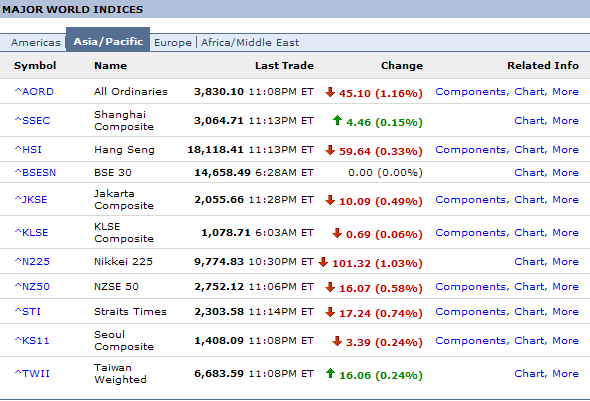View Components for Jakarta Composite

click(x=472, y=199)
